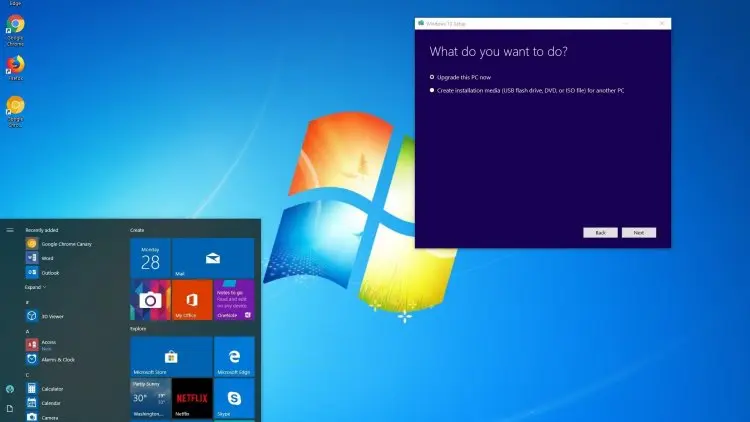Open the Skype tile

click(234, 398)
